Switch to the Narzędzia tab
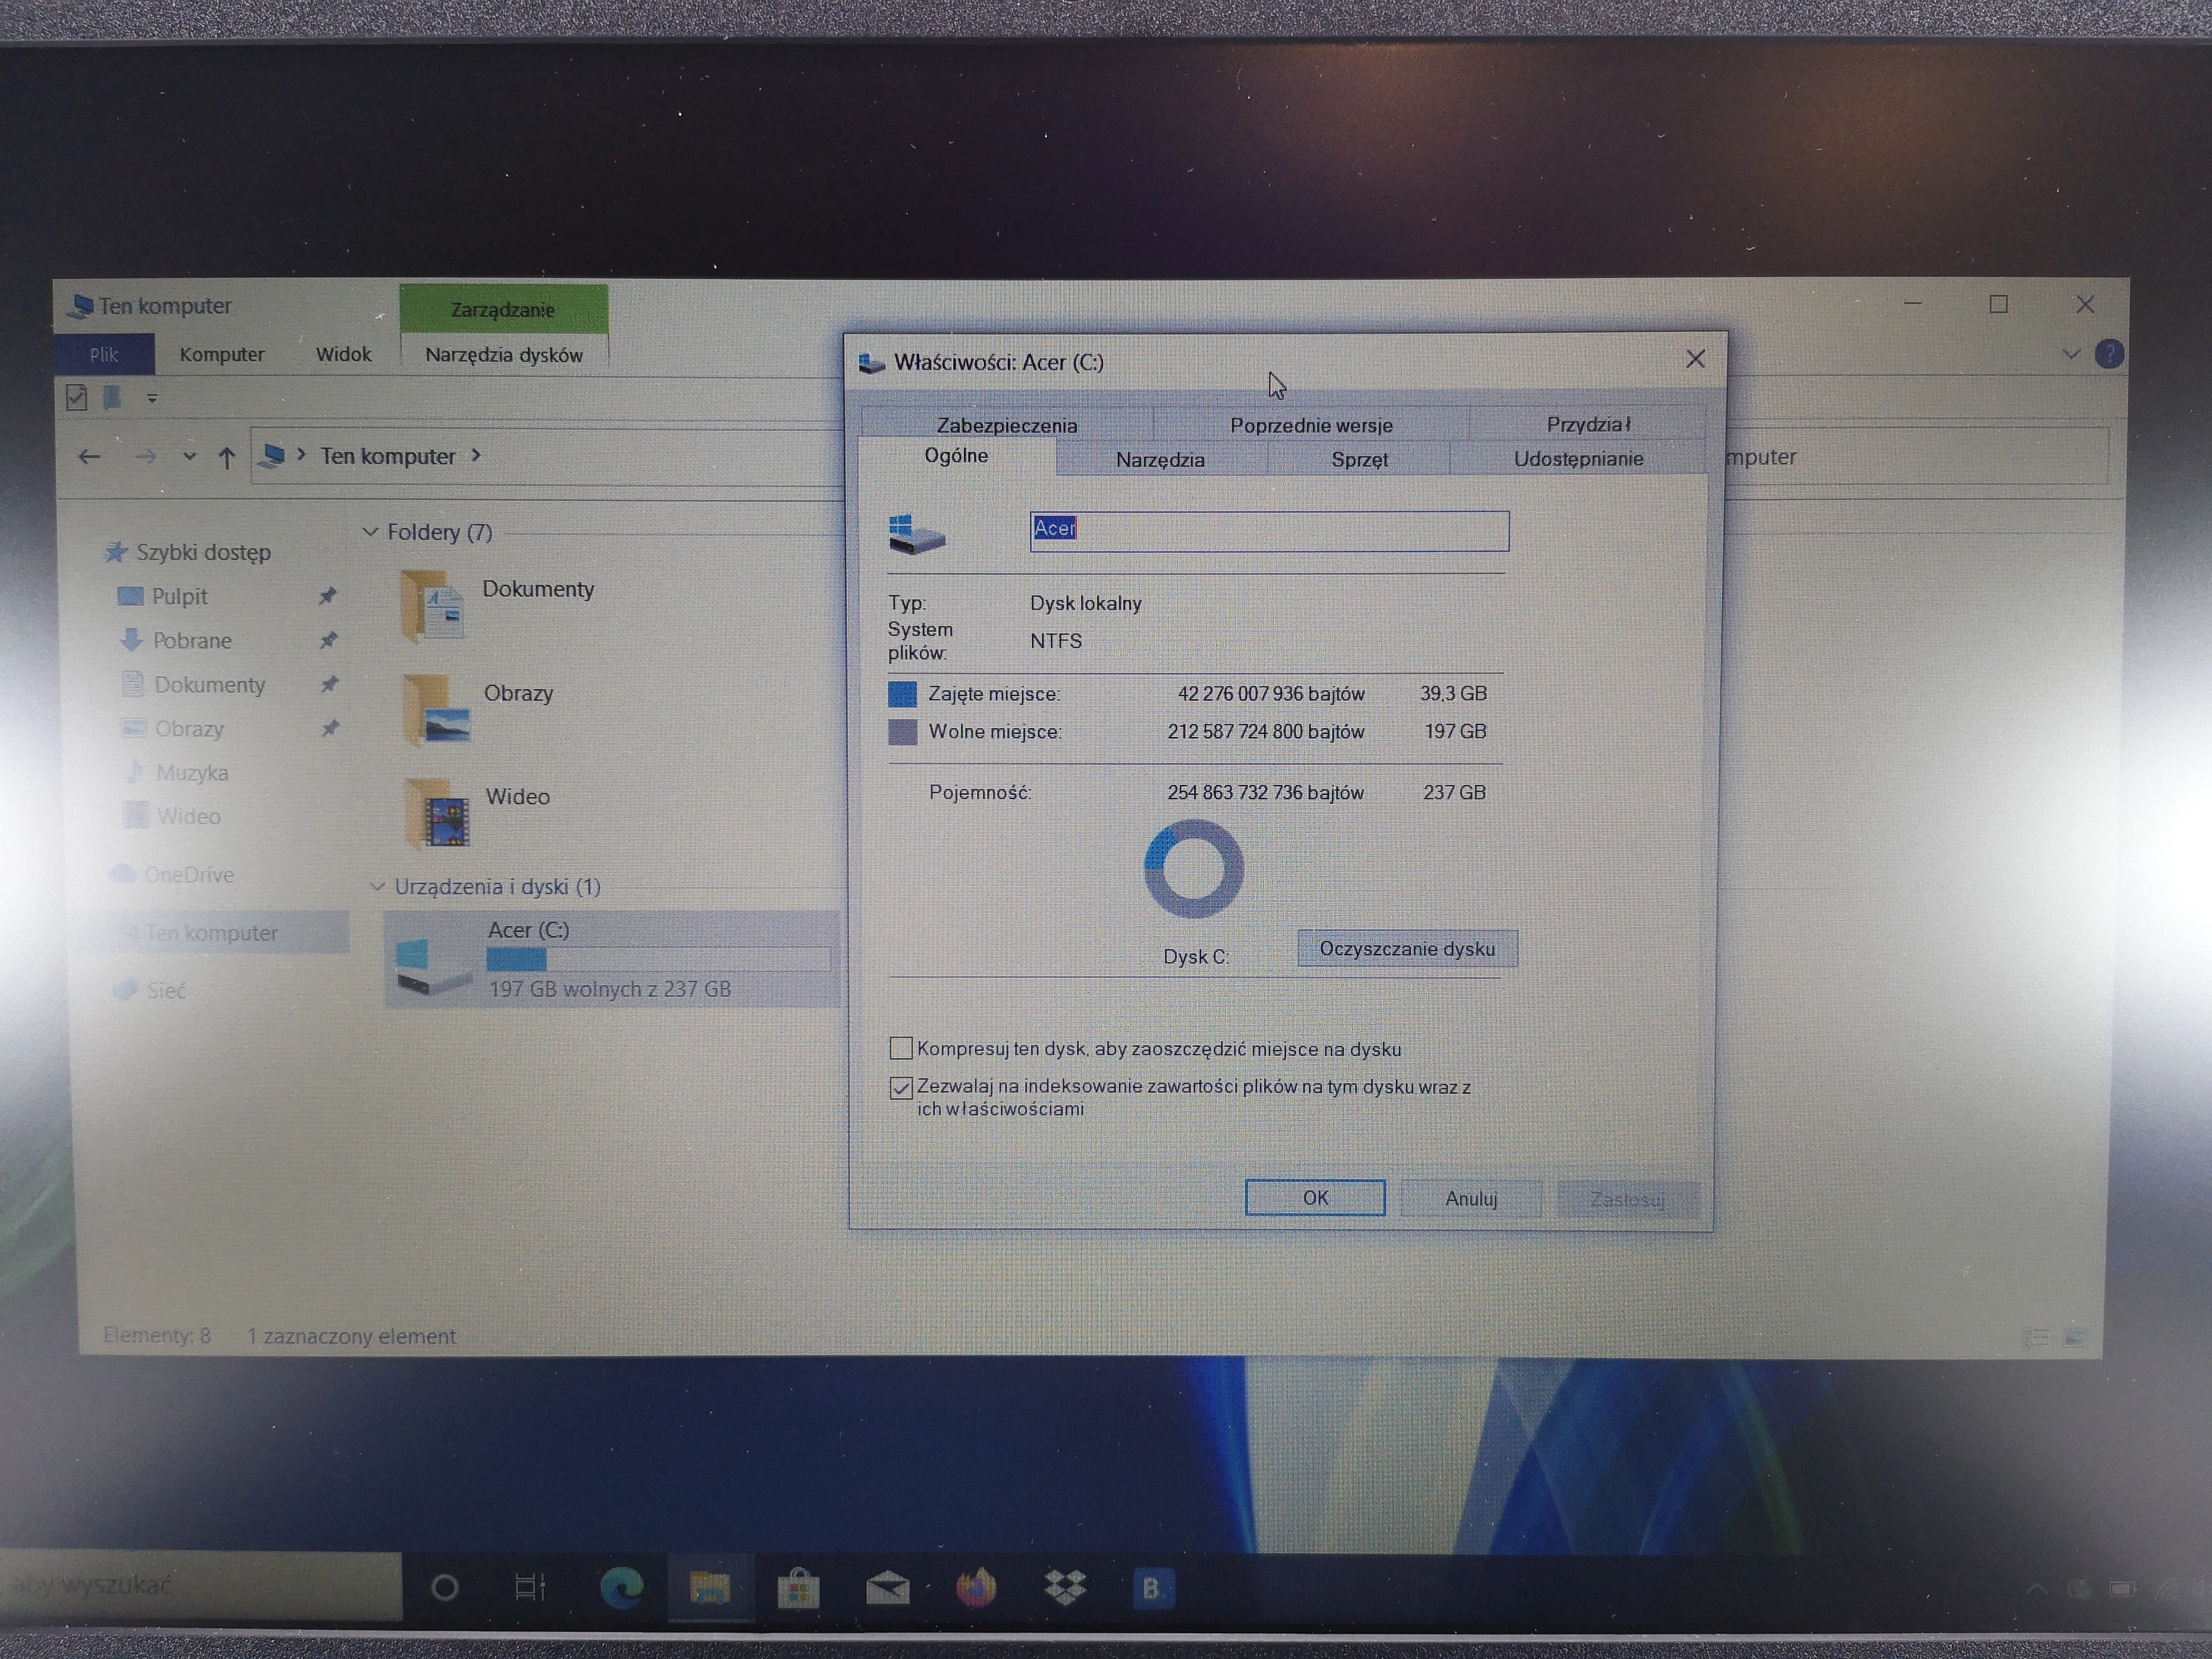The width and height of the screenshot is (2212, 1659). pyautogui.click(x=1160, y=460)
